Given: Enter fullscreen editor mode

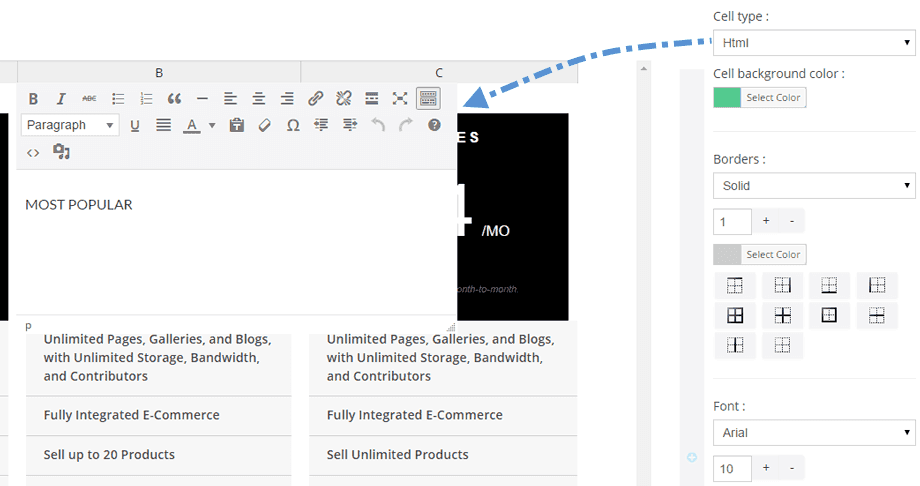Looking at the screenshot, I should pos(400,98).
